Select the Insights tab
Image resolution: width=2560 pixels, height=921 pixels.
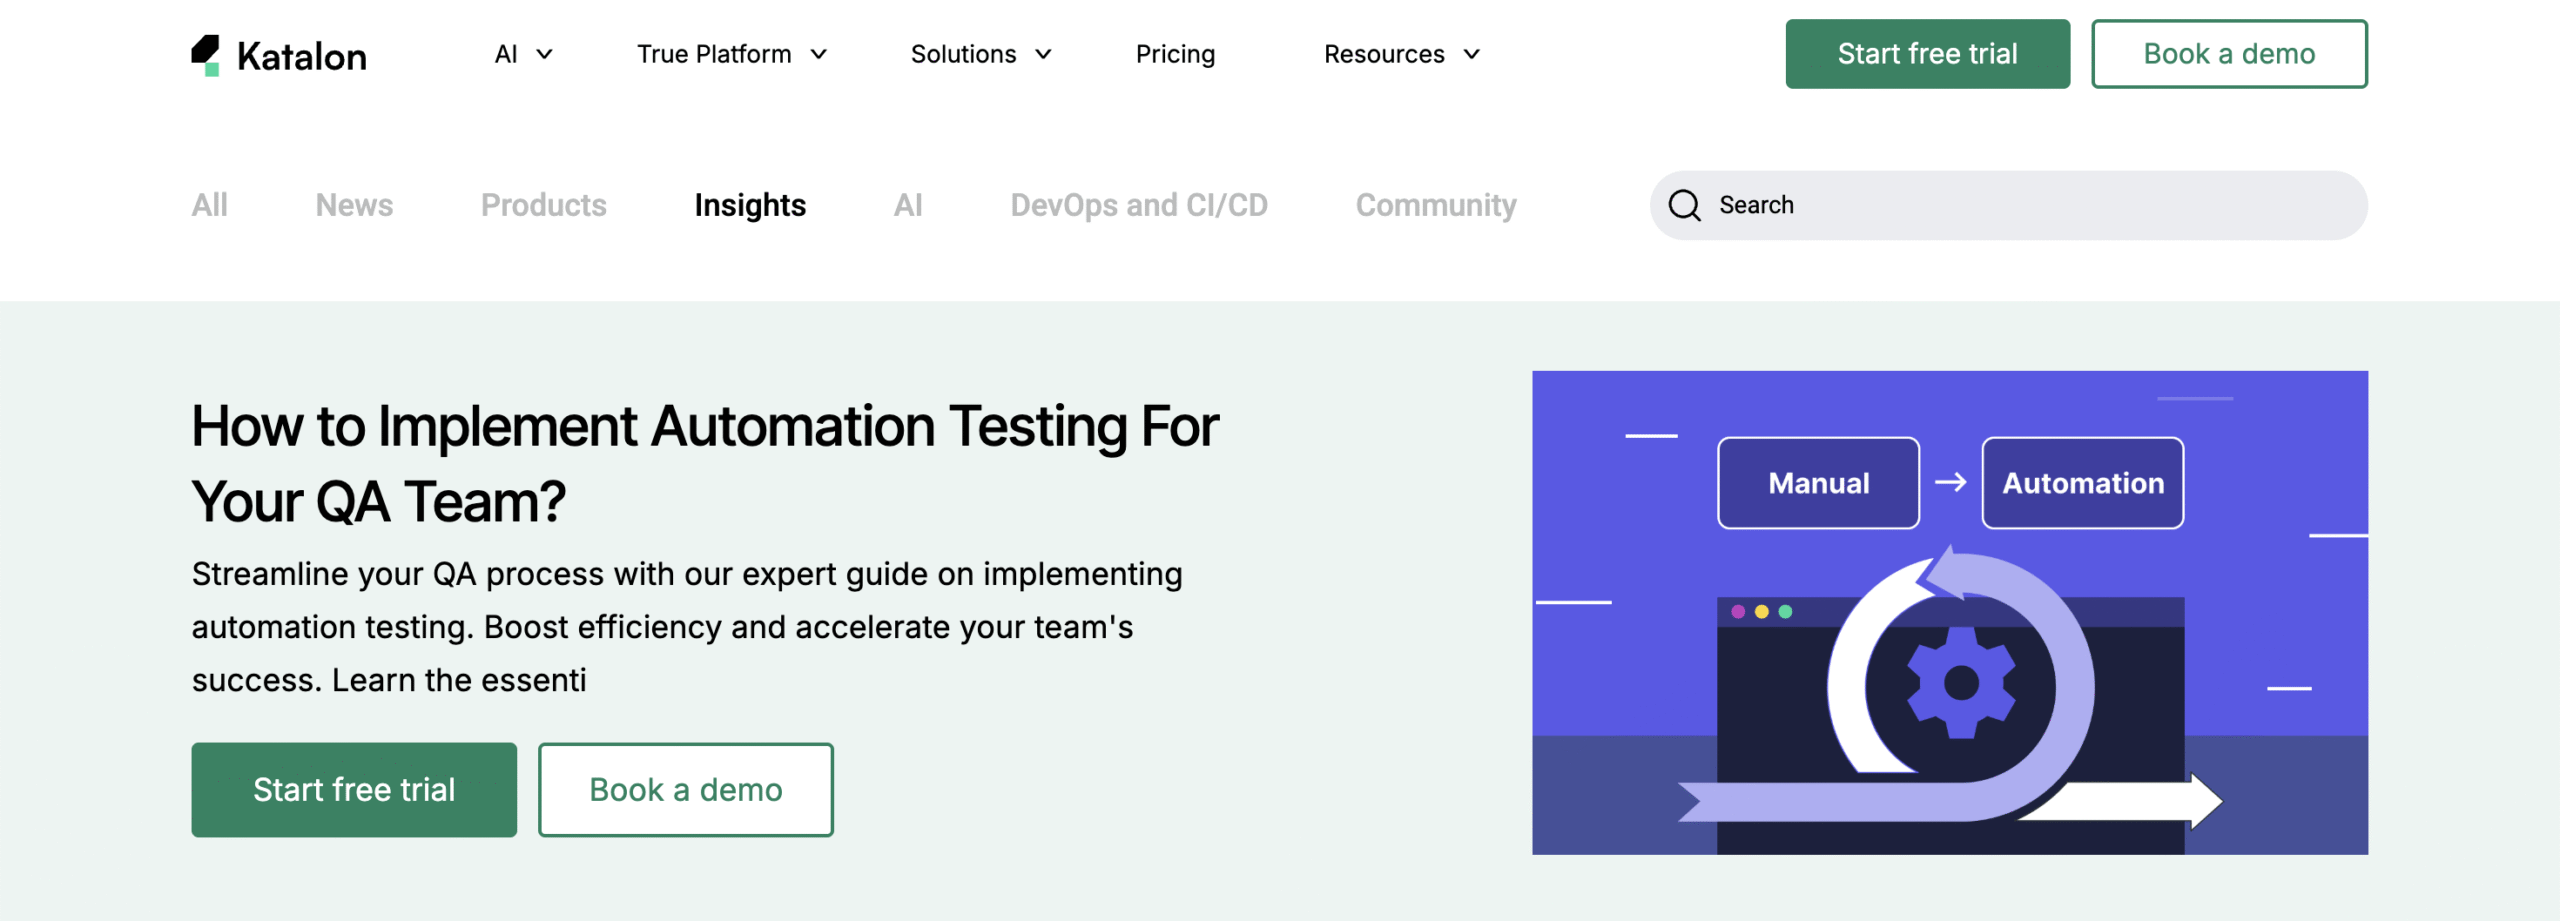750,205
